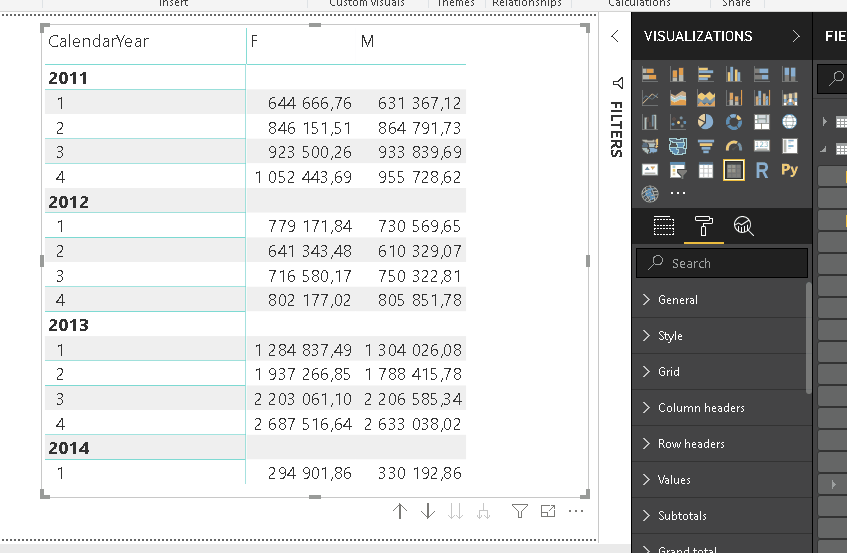Open the import custom visual ellipsis
This screenshot has width=847, height=553.
click(x=677, y=193)
